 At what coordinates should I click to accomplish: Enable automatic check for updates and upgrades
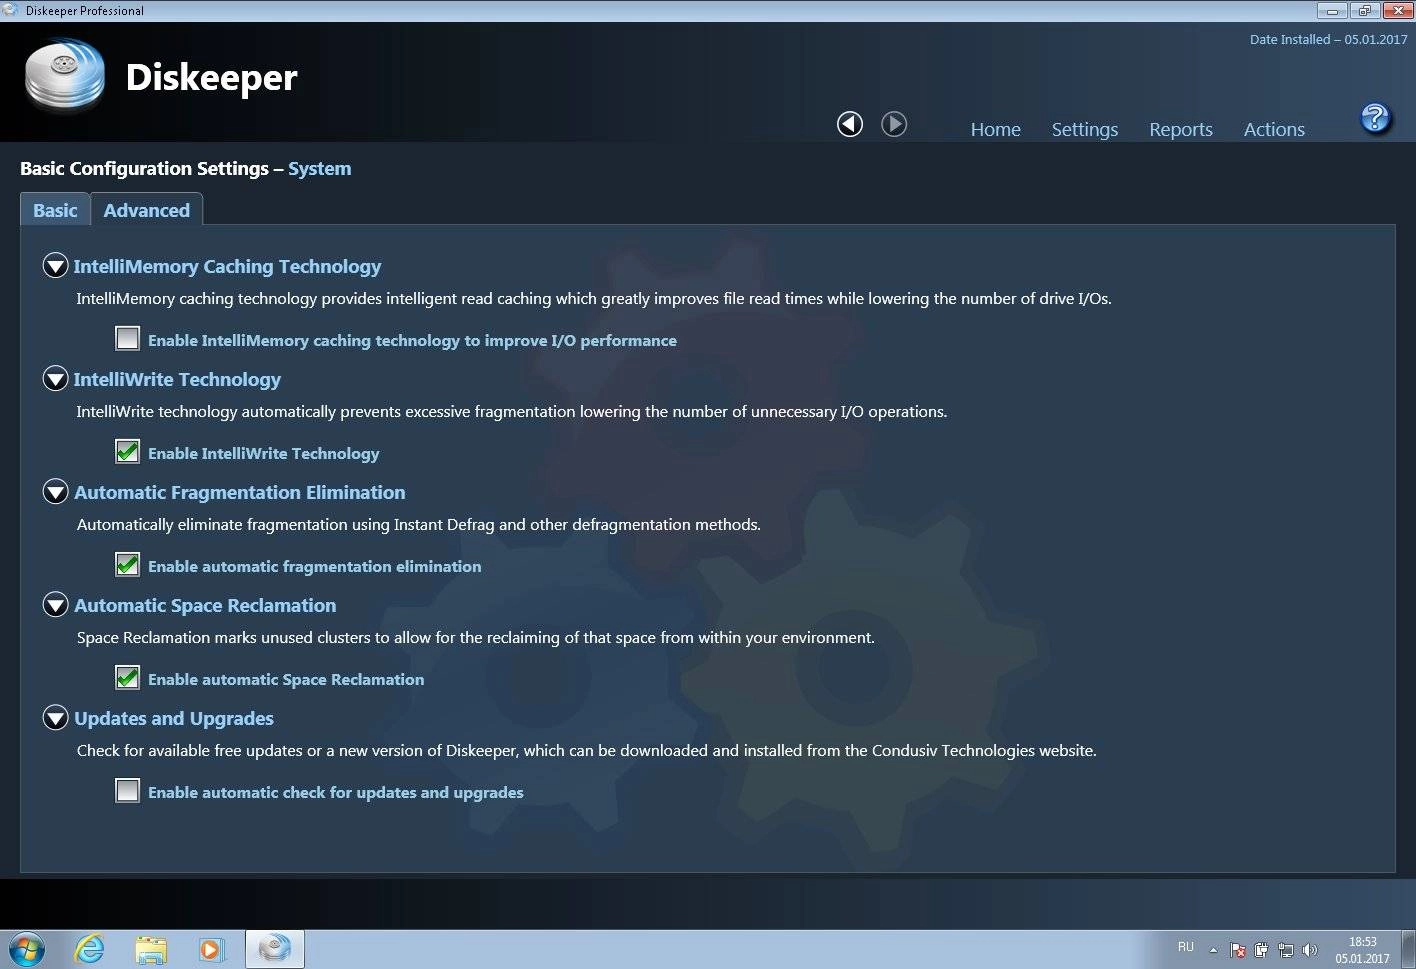(127, 790)
